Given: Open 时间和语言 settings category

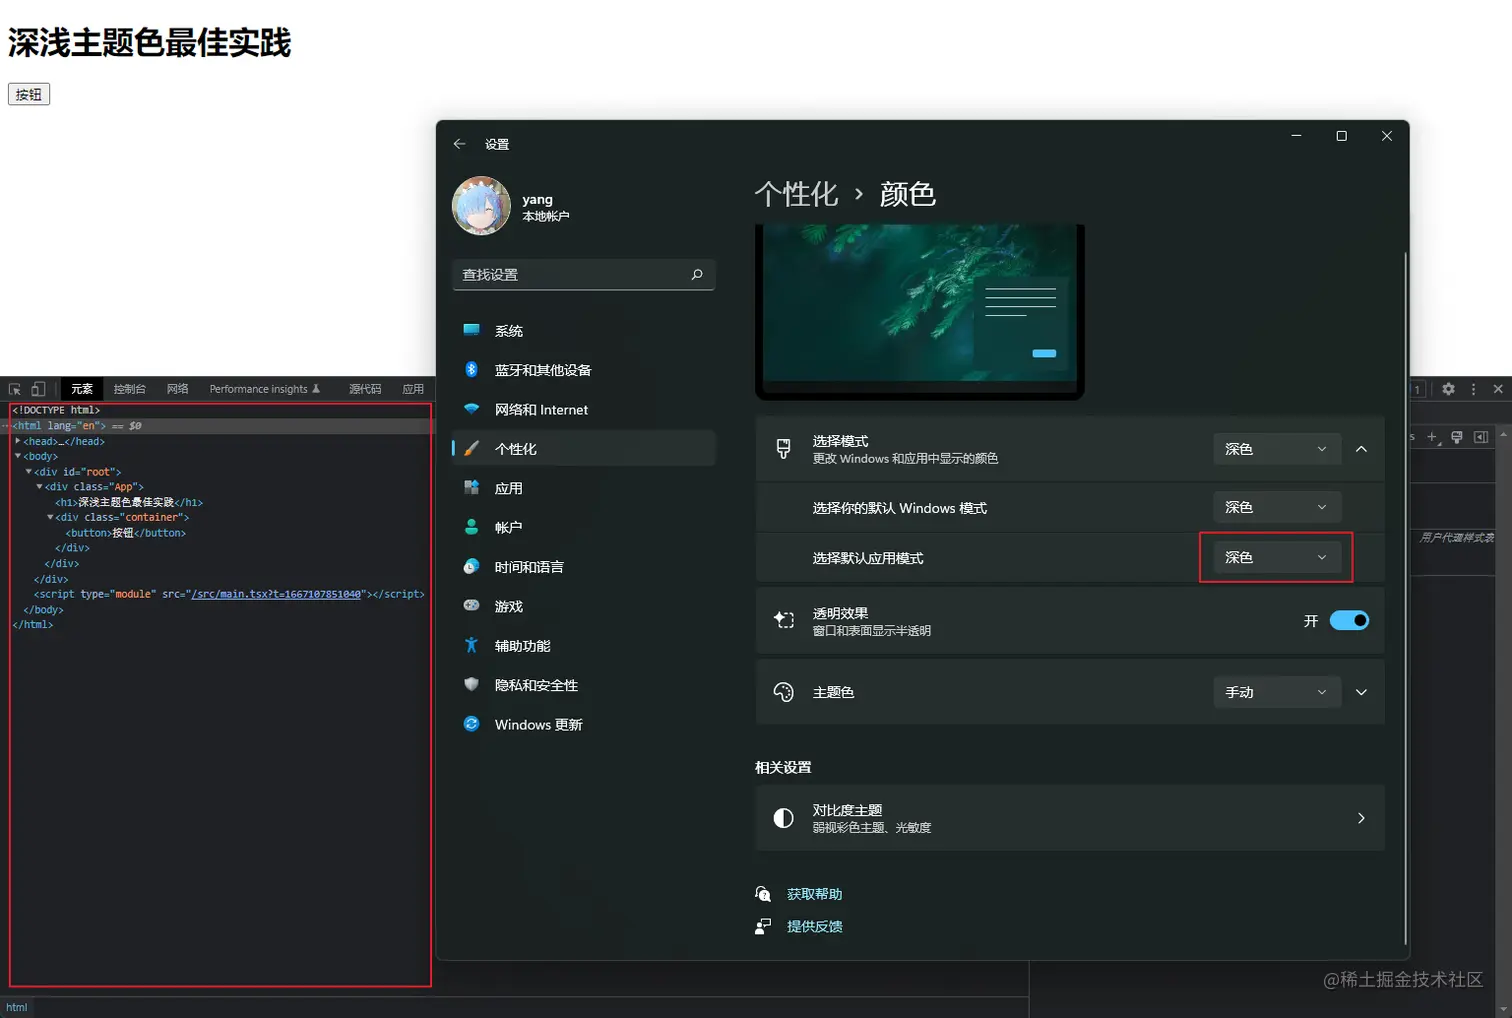Looking at the screenshot, I should (584, 567).
